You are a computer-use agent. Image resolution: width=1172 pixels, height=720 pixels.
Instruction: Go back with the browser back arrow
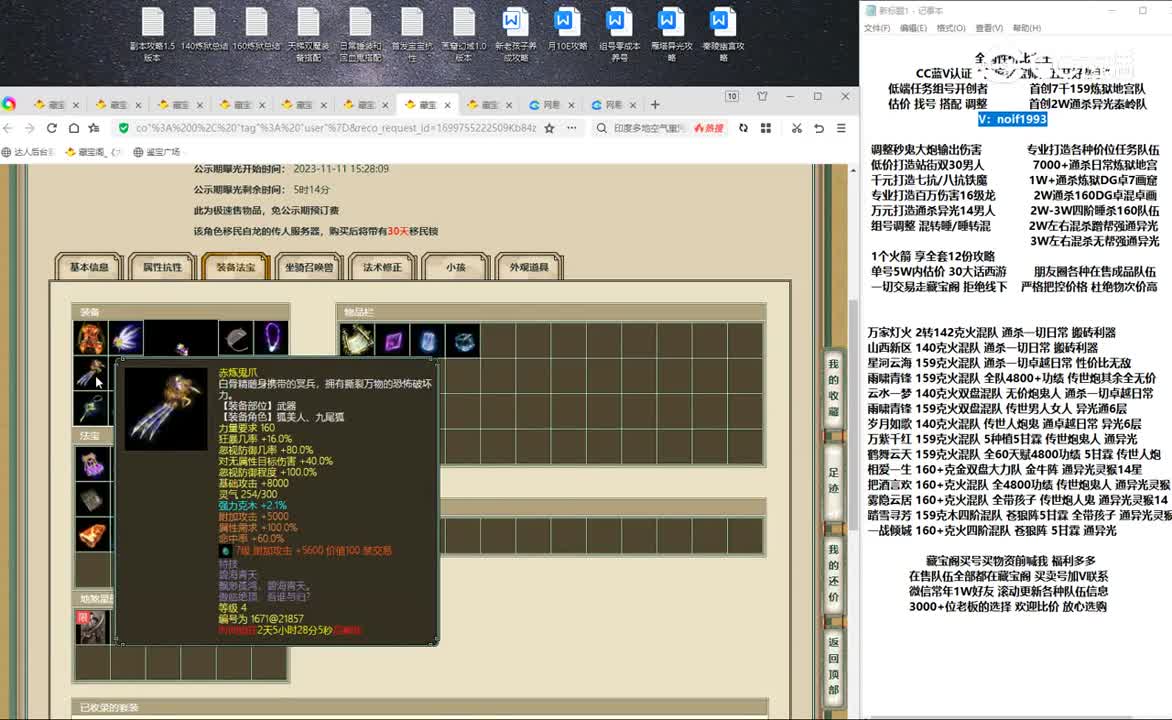click(x=8, y=129)
